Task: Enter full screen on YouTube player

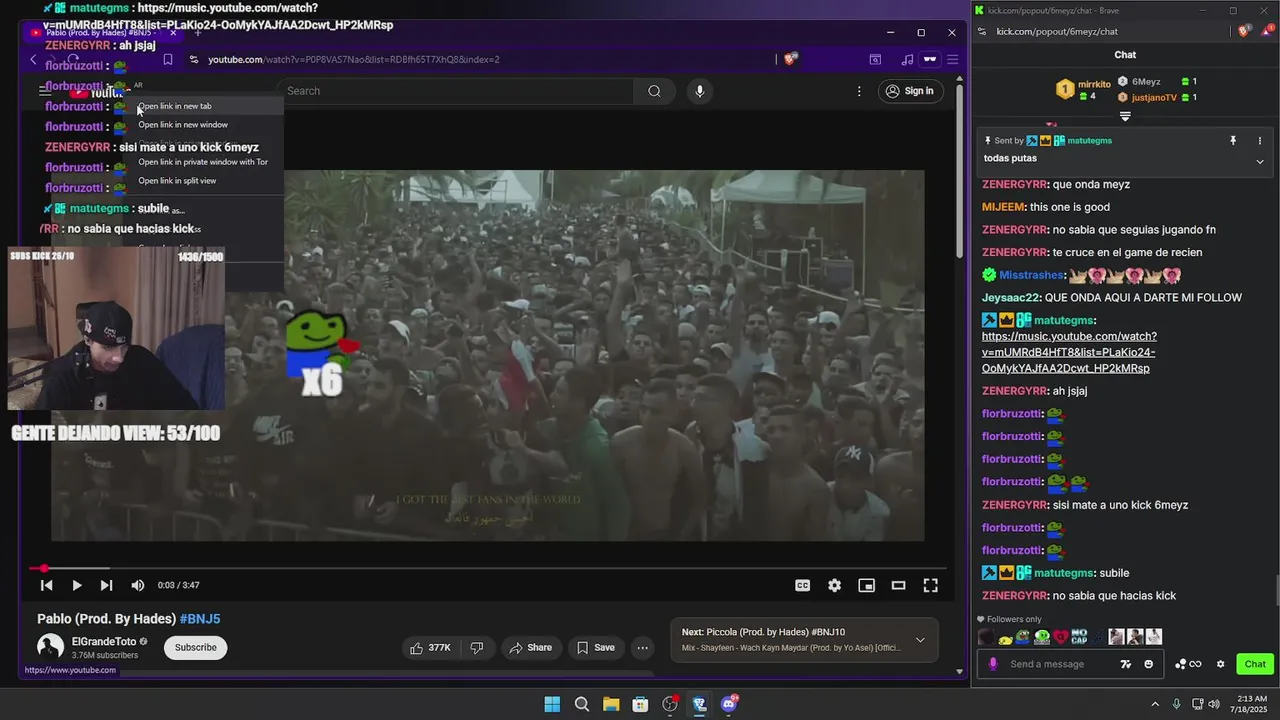Action: (x=930, y=585)
